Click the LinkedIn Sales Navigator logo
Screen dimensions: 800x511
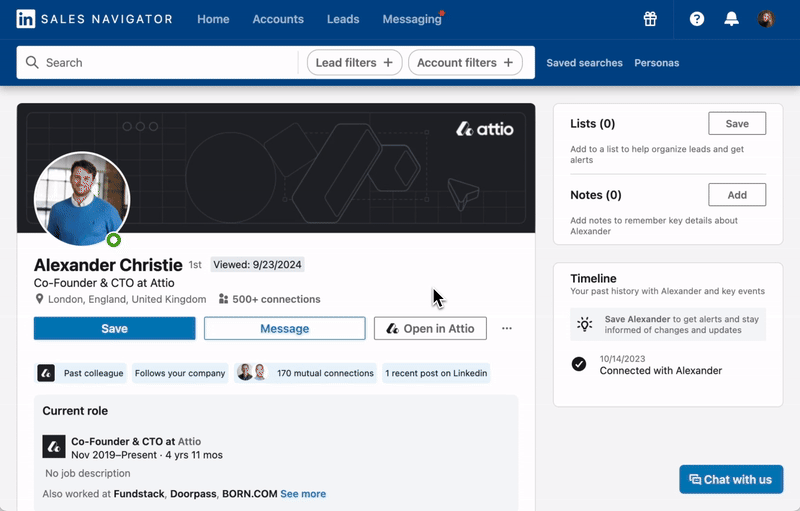coord(95,19)
